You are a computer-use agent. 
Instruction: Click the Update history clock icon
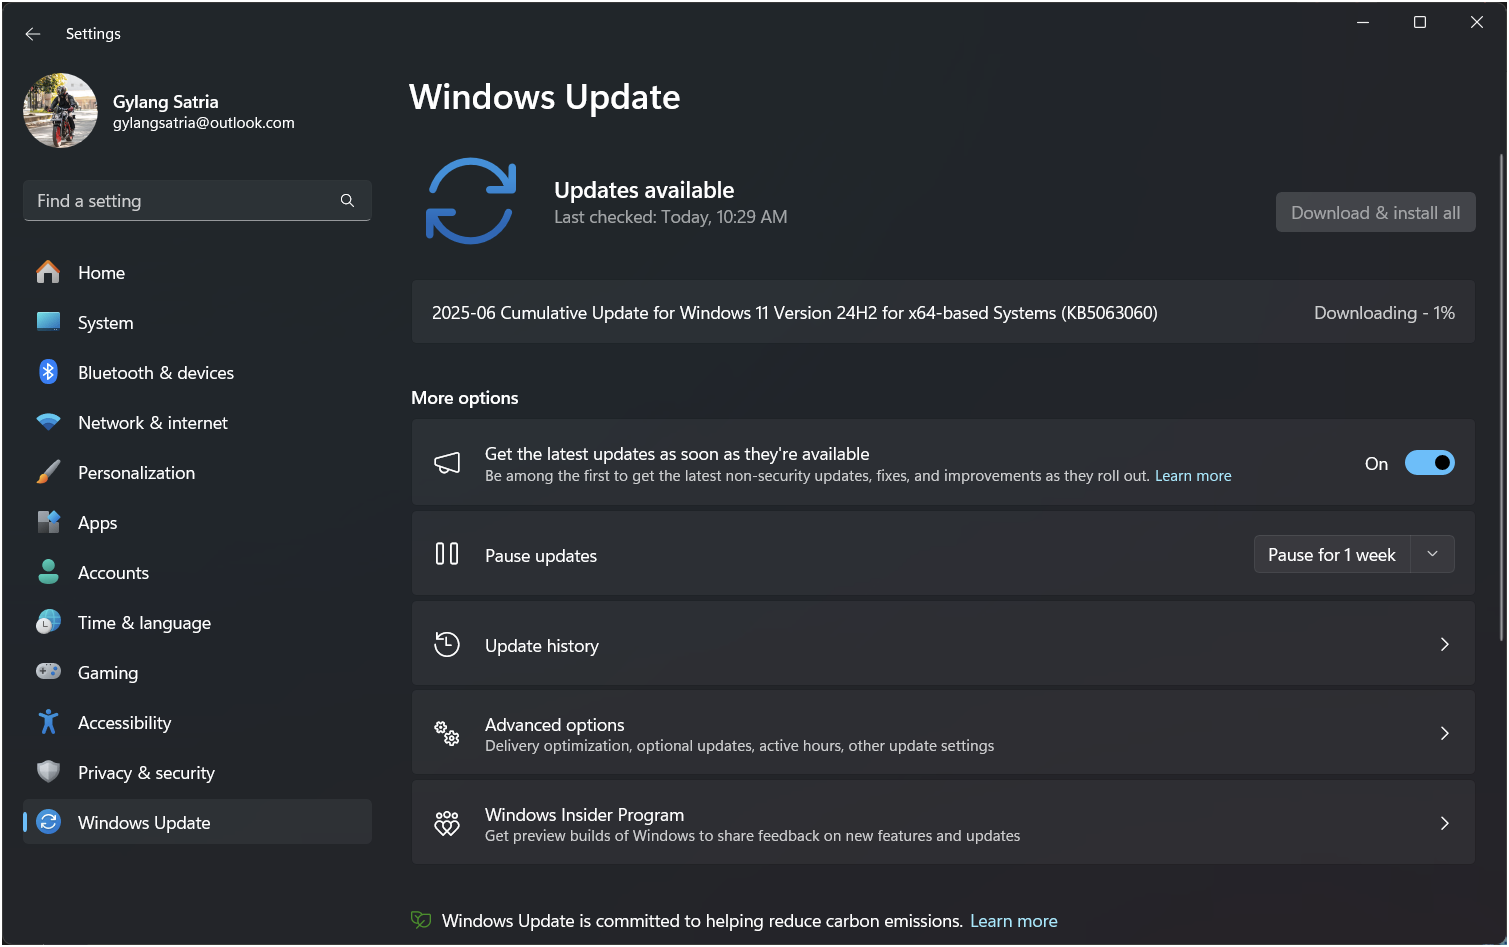[x=447, y=645]
